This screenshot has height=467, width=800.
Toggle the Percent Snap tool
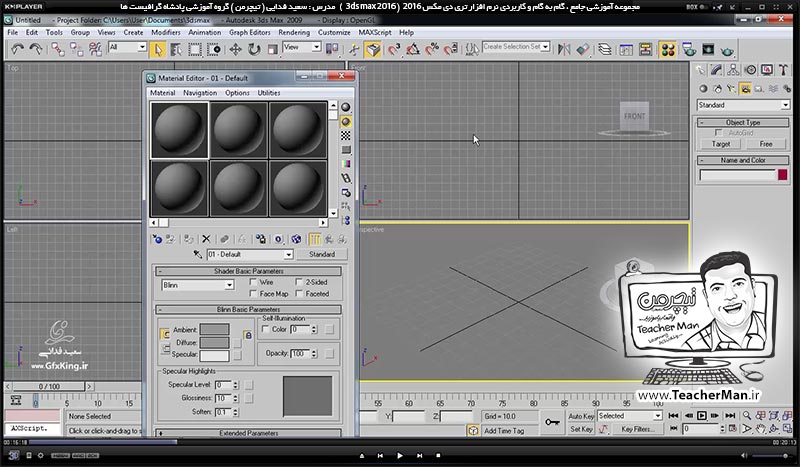click(x=432, y=50)
